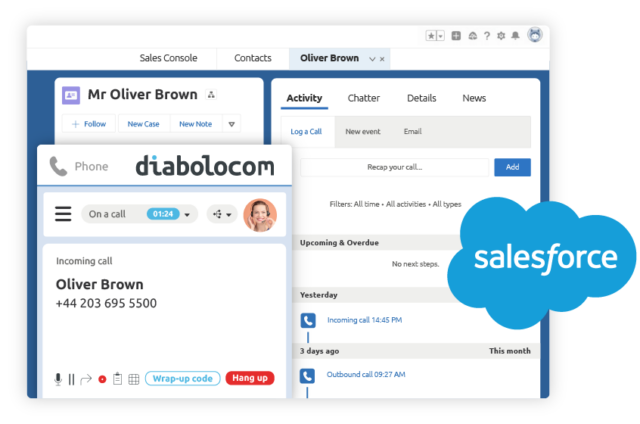Click the activity Filters text line

[x=395, y=204]
